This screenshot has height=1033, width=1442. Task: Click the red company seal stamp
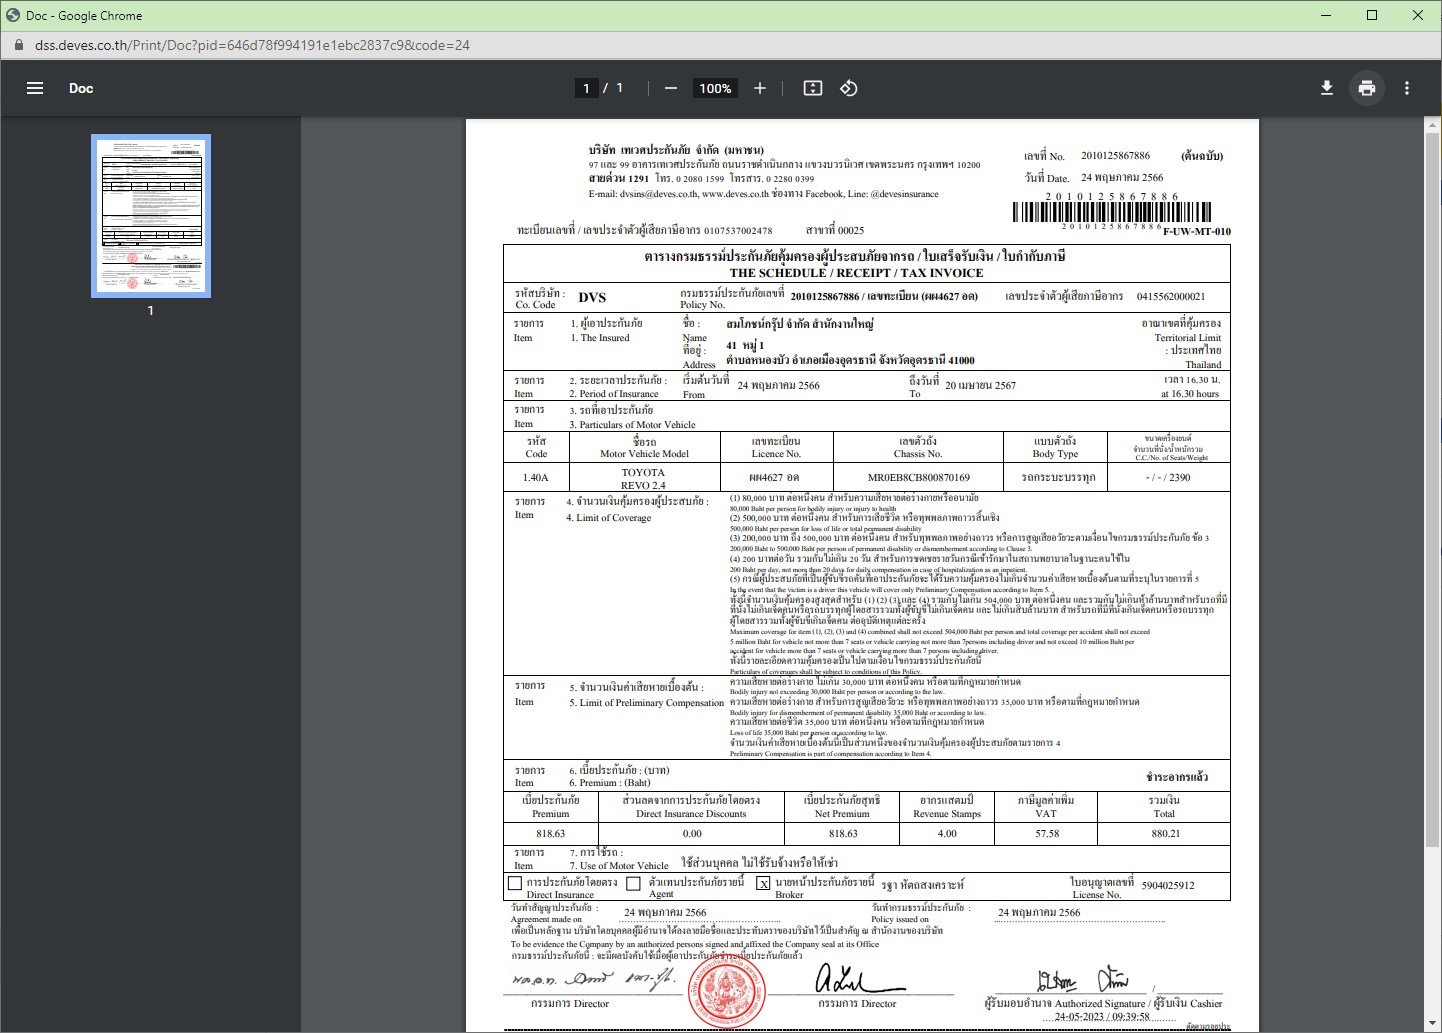point(727,992)
